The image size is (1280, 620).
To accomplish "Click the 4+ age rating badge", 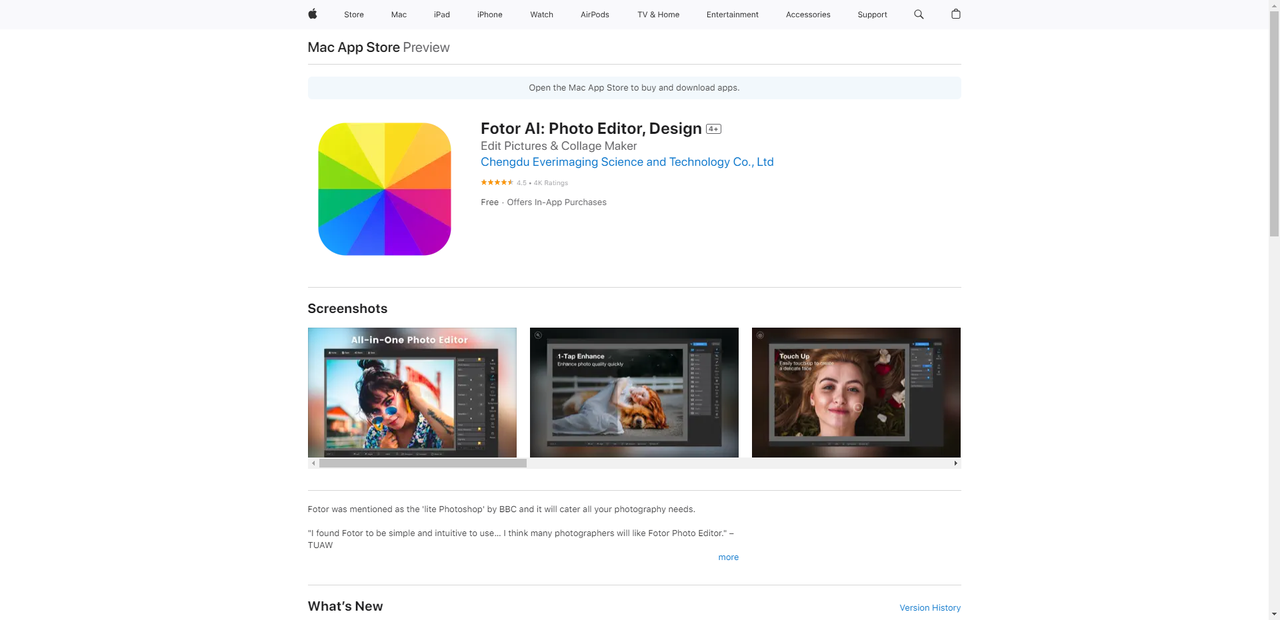I will click(x=714, y=129).
